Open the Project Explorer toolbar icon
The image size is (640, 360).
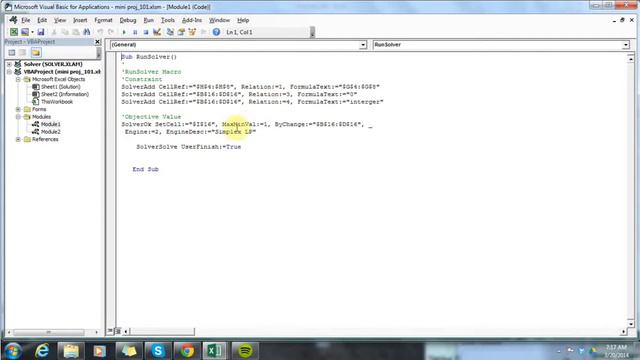[x=170, y=32]
